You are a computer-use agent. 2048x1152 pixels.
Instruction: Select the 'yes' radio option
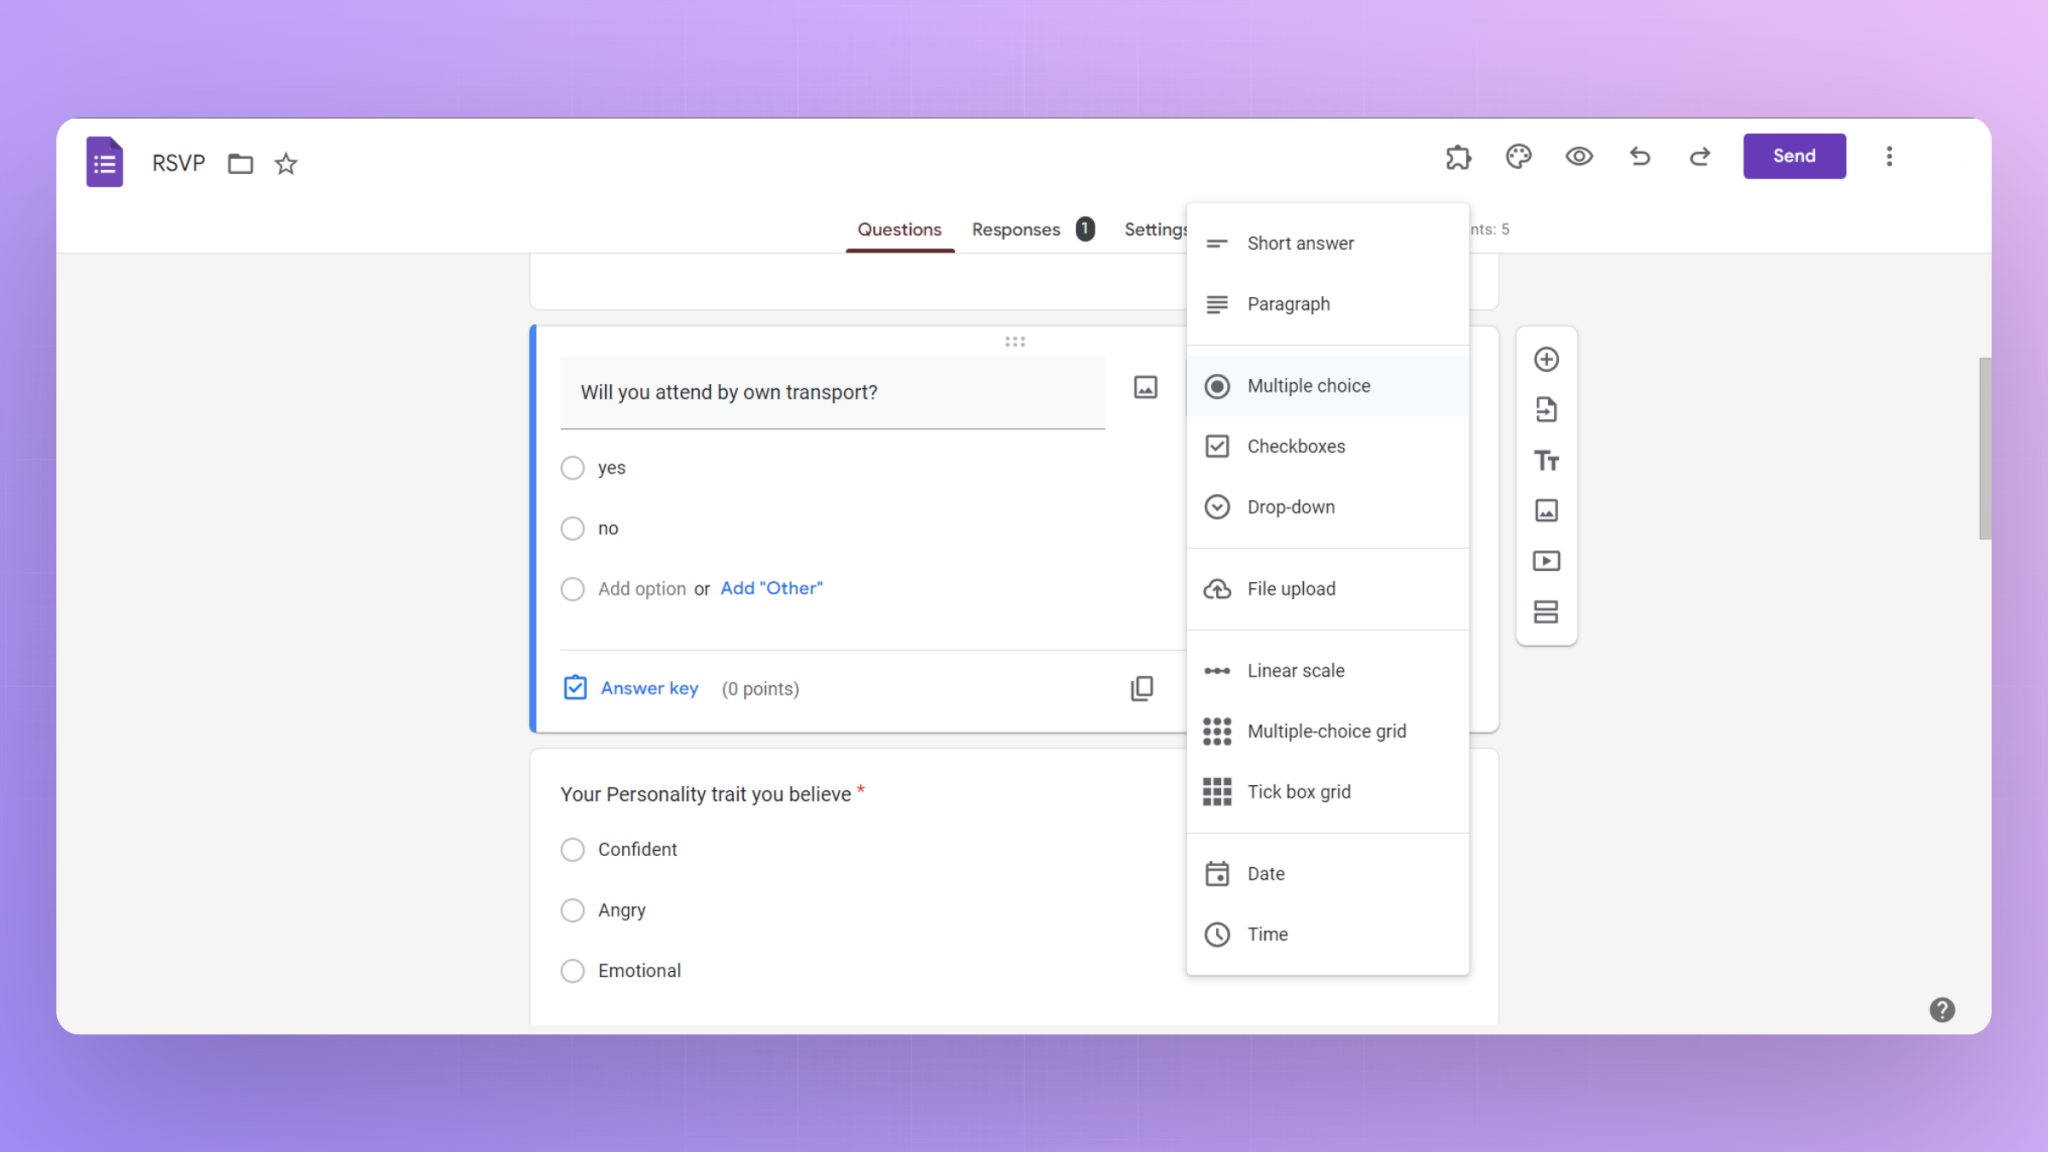pyautogui.click(x=572, y=468)
